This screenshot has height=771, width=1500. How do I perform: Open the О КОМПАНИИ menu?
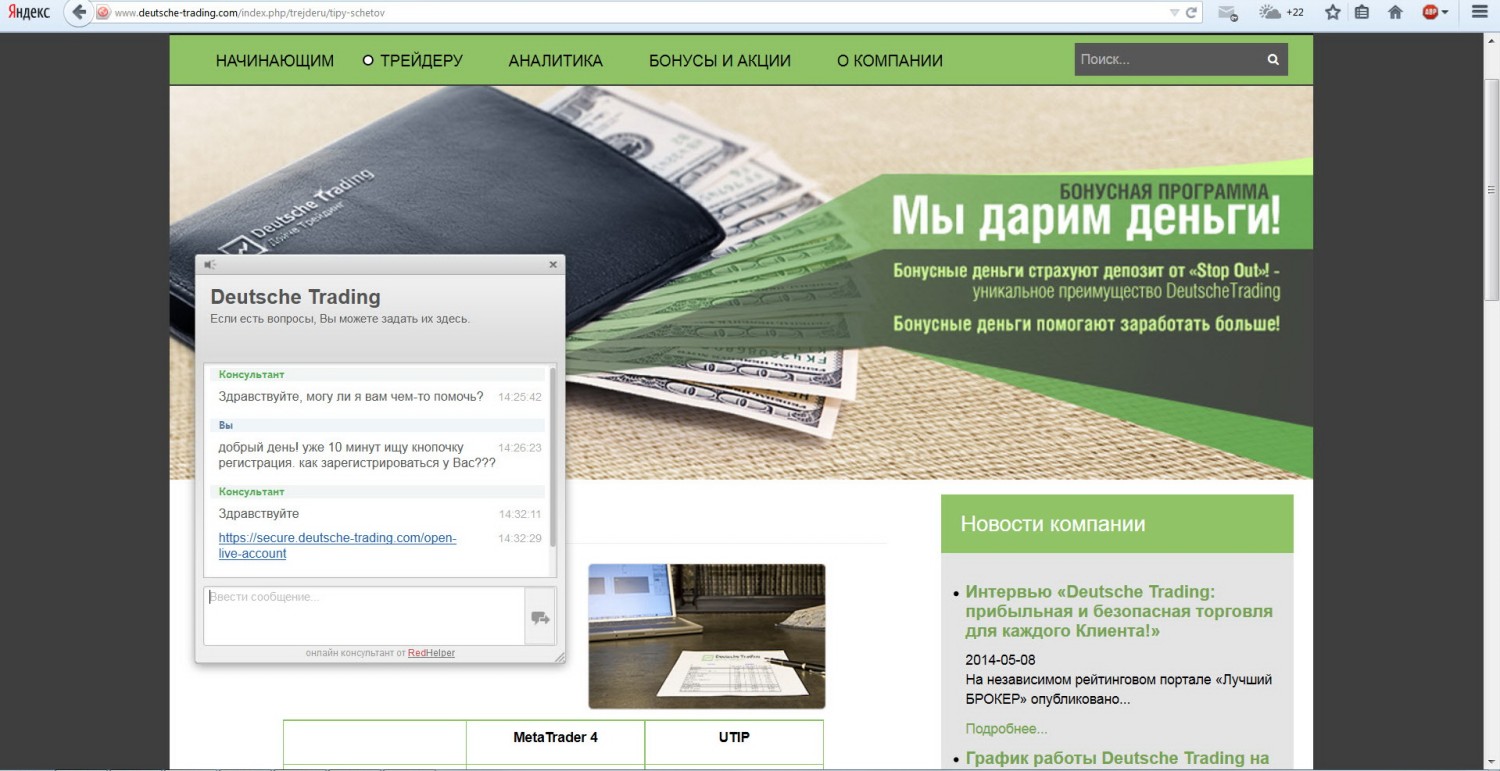tap(890, 60)
